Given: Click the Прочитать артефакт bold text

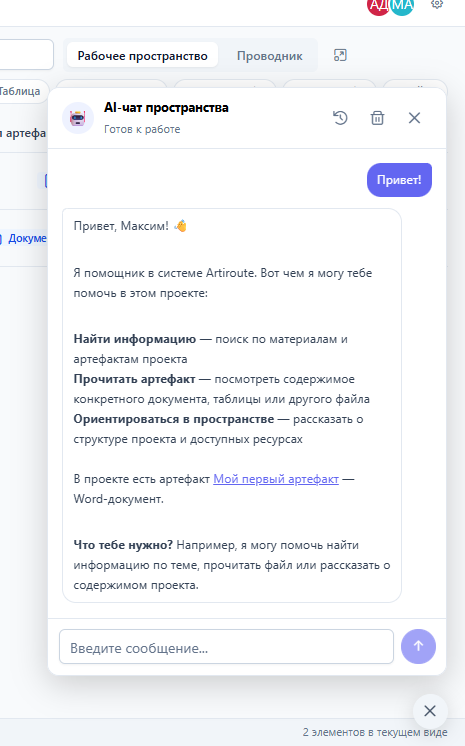Looking at the screenshot, I should 134,379.
